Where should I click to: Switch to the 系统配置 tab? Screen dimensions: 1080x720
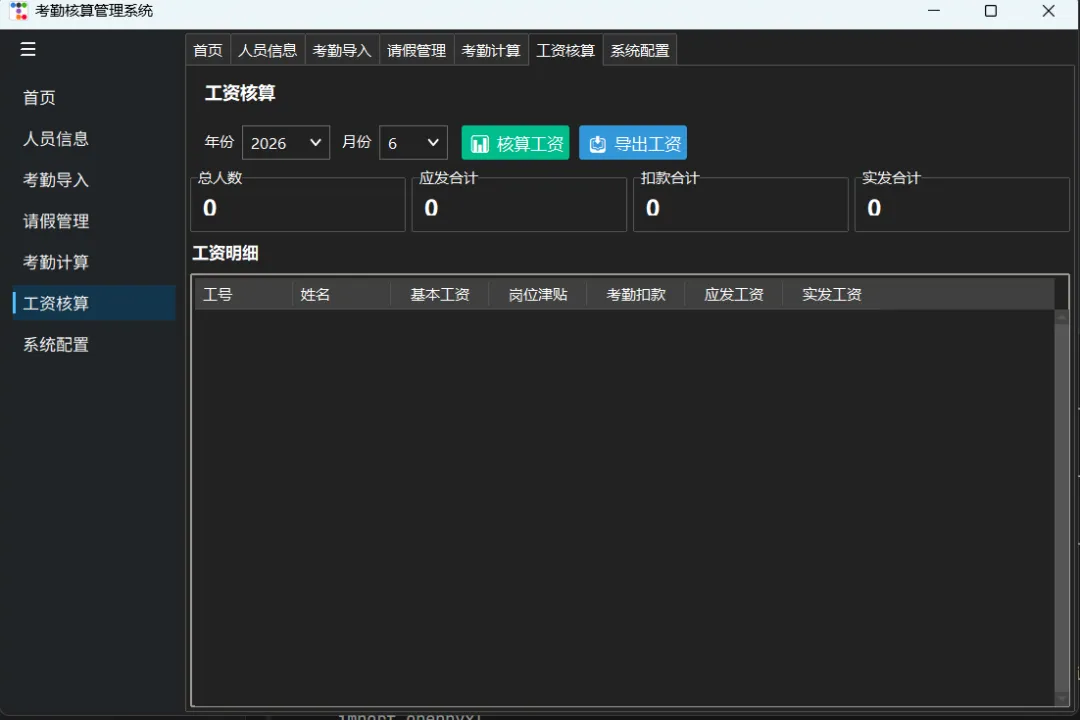tap(640, 50)
